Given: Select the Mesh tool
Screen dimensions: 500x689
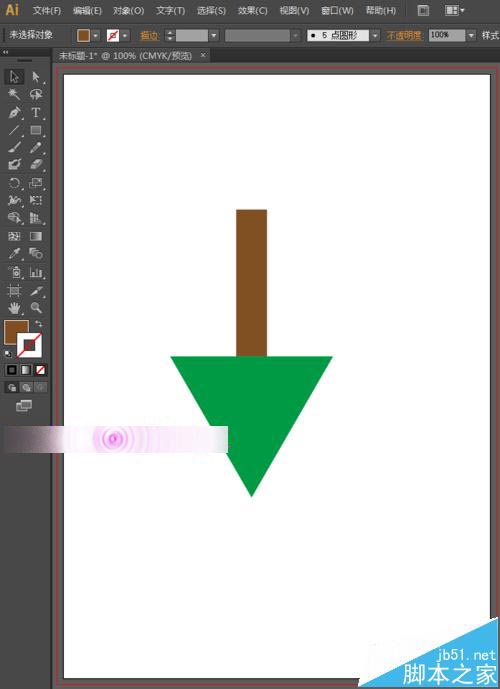Looking at the screenshot, I should tap(14, 236).
